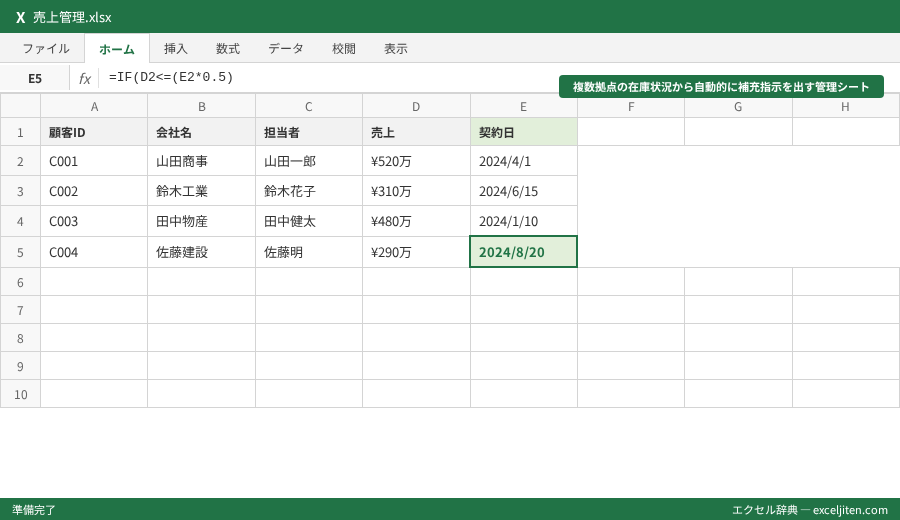Select cell 2024/1/10

click(523, 221)
